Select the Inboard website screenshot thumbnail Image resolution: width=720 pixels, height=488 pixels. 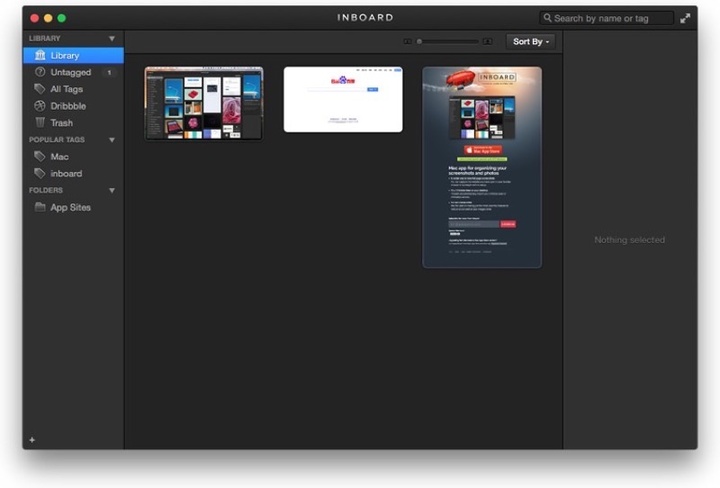[482, 167]
